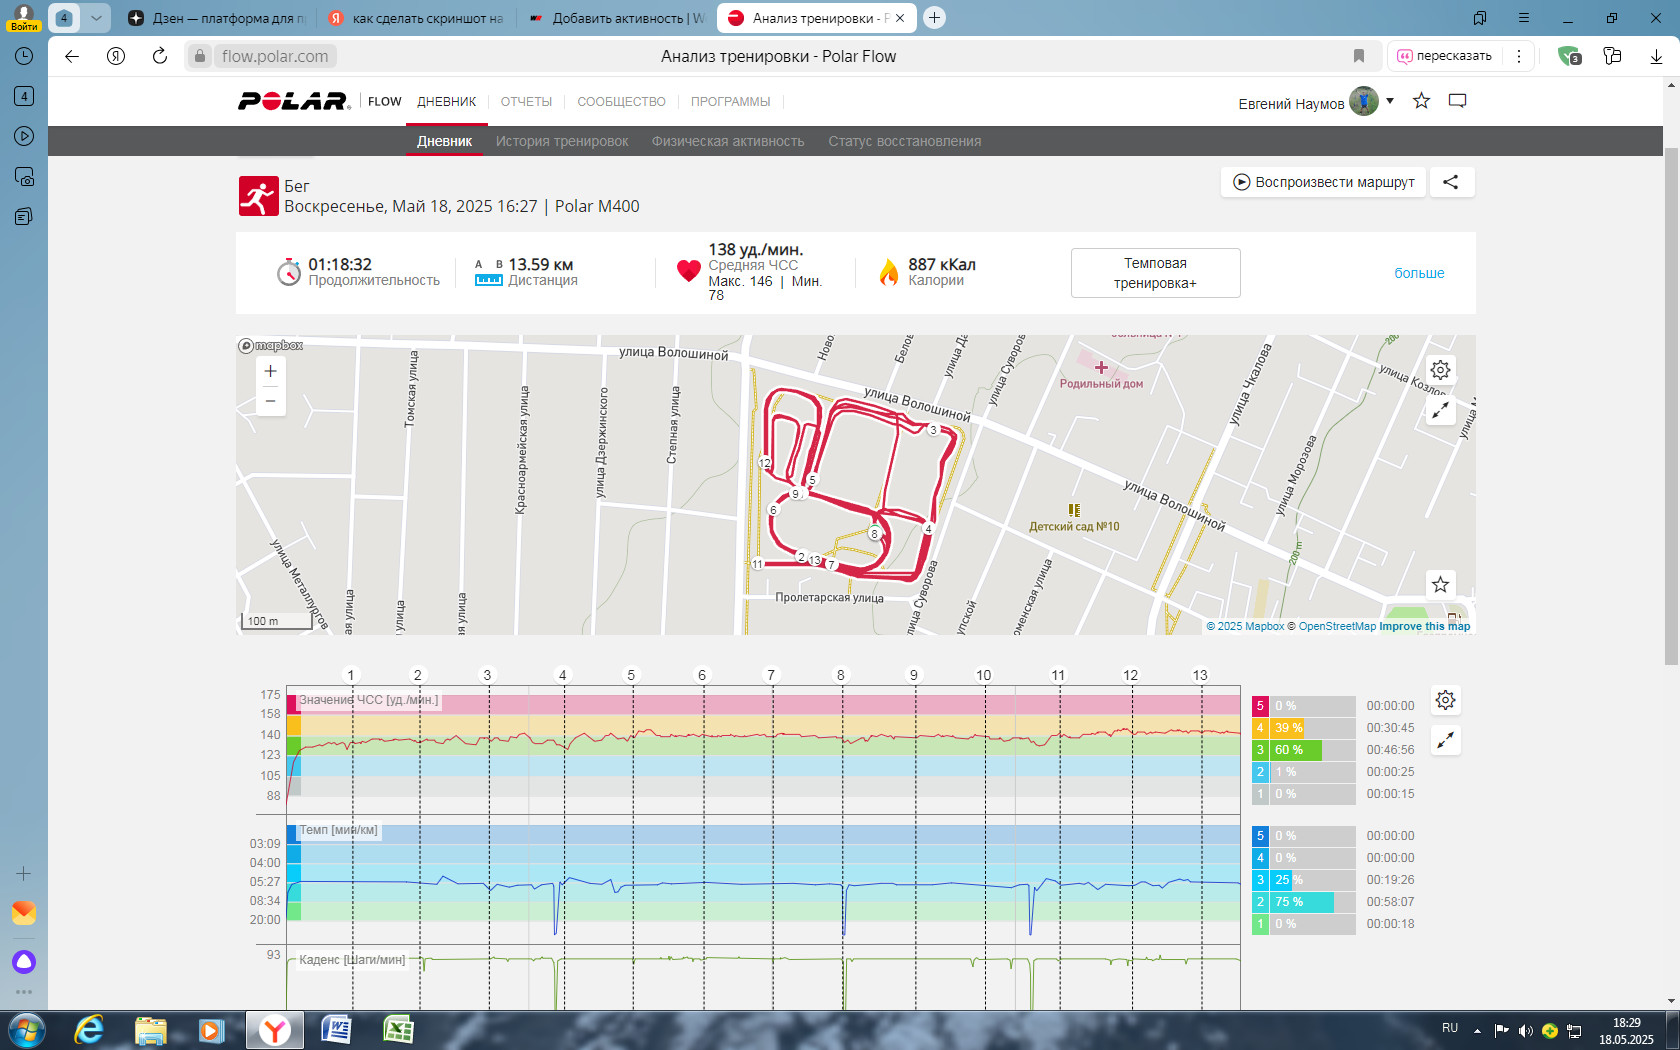
Task: Open Internet Explorer from the taskbar
Action: 89,1030
